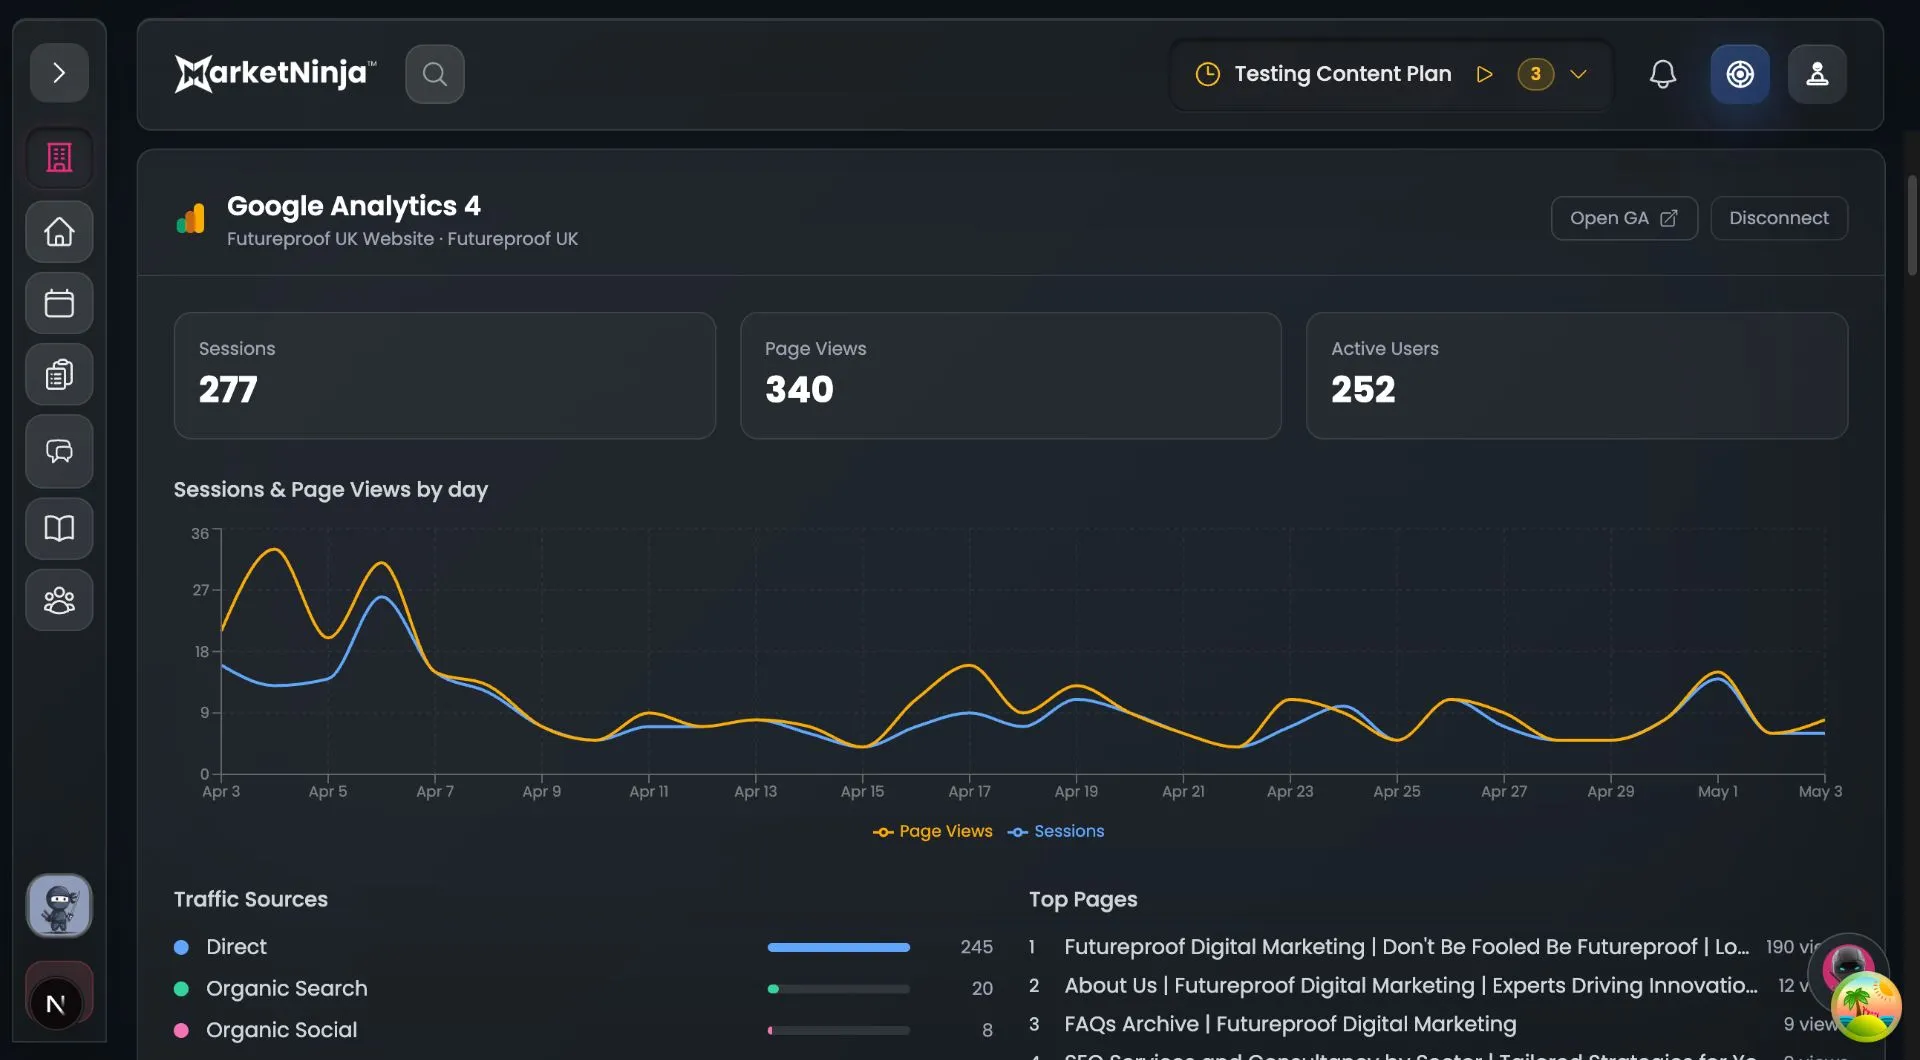Toggle the Page Views legend series

tap(933, 831)
